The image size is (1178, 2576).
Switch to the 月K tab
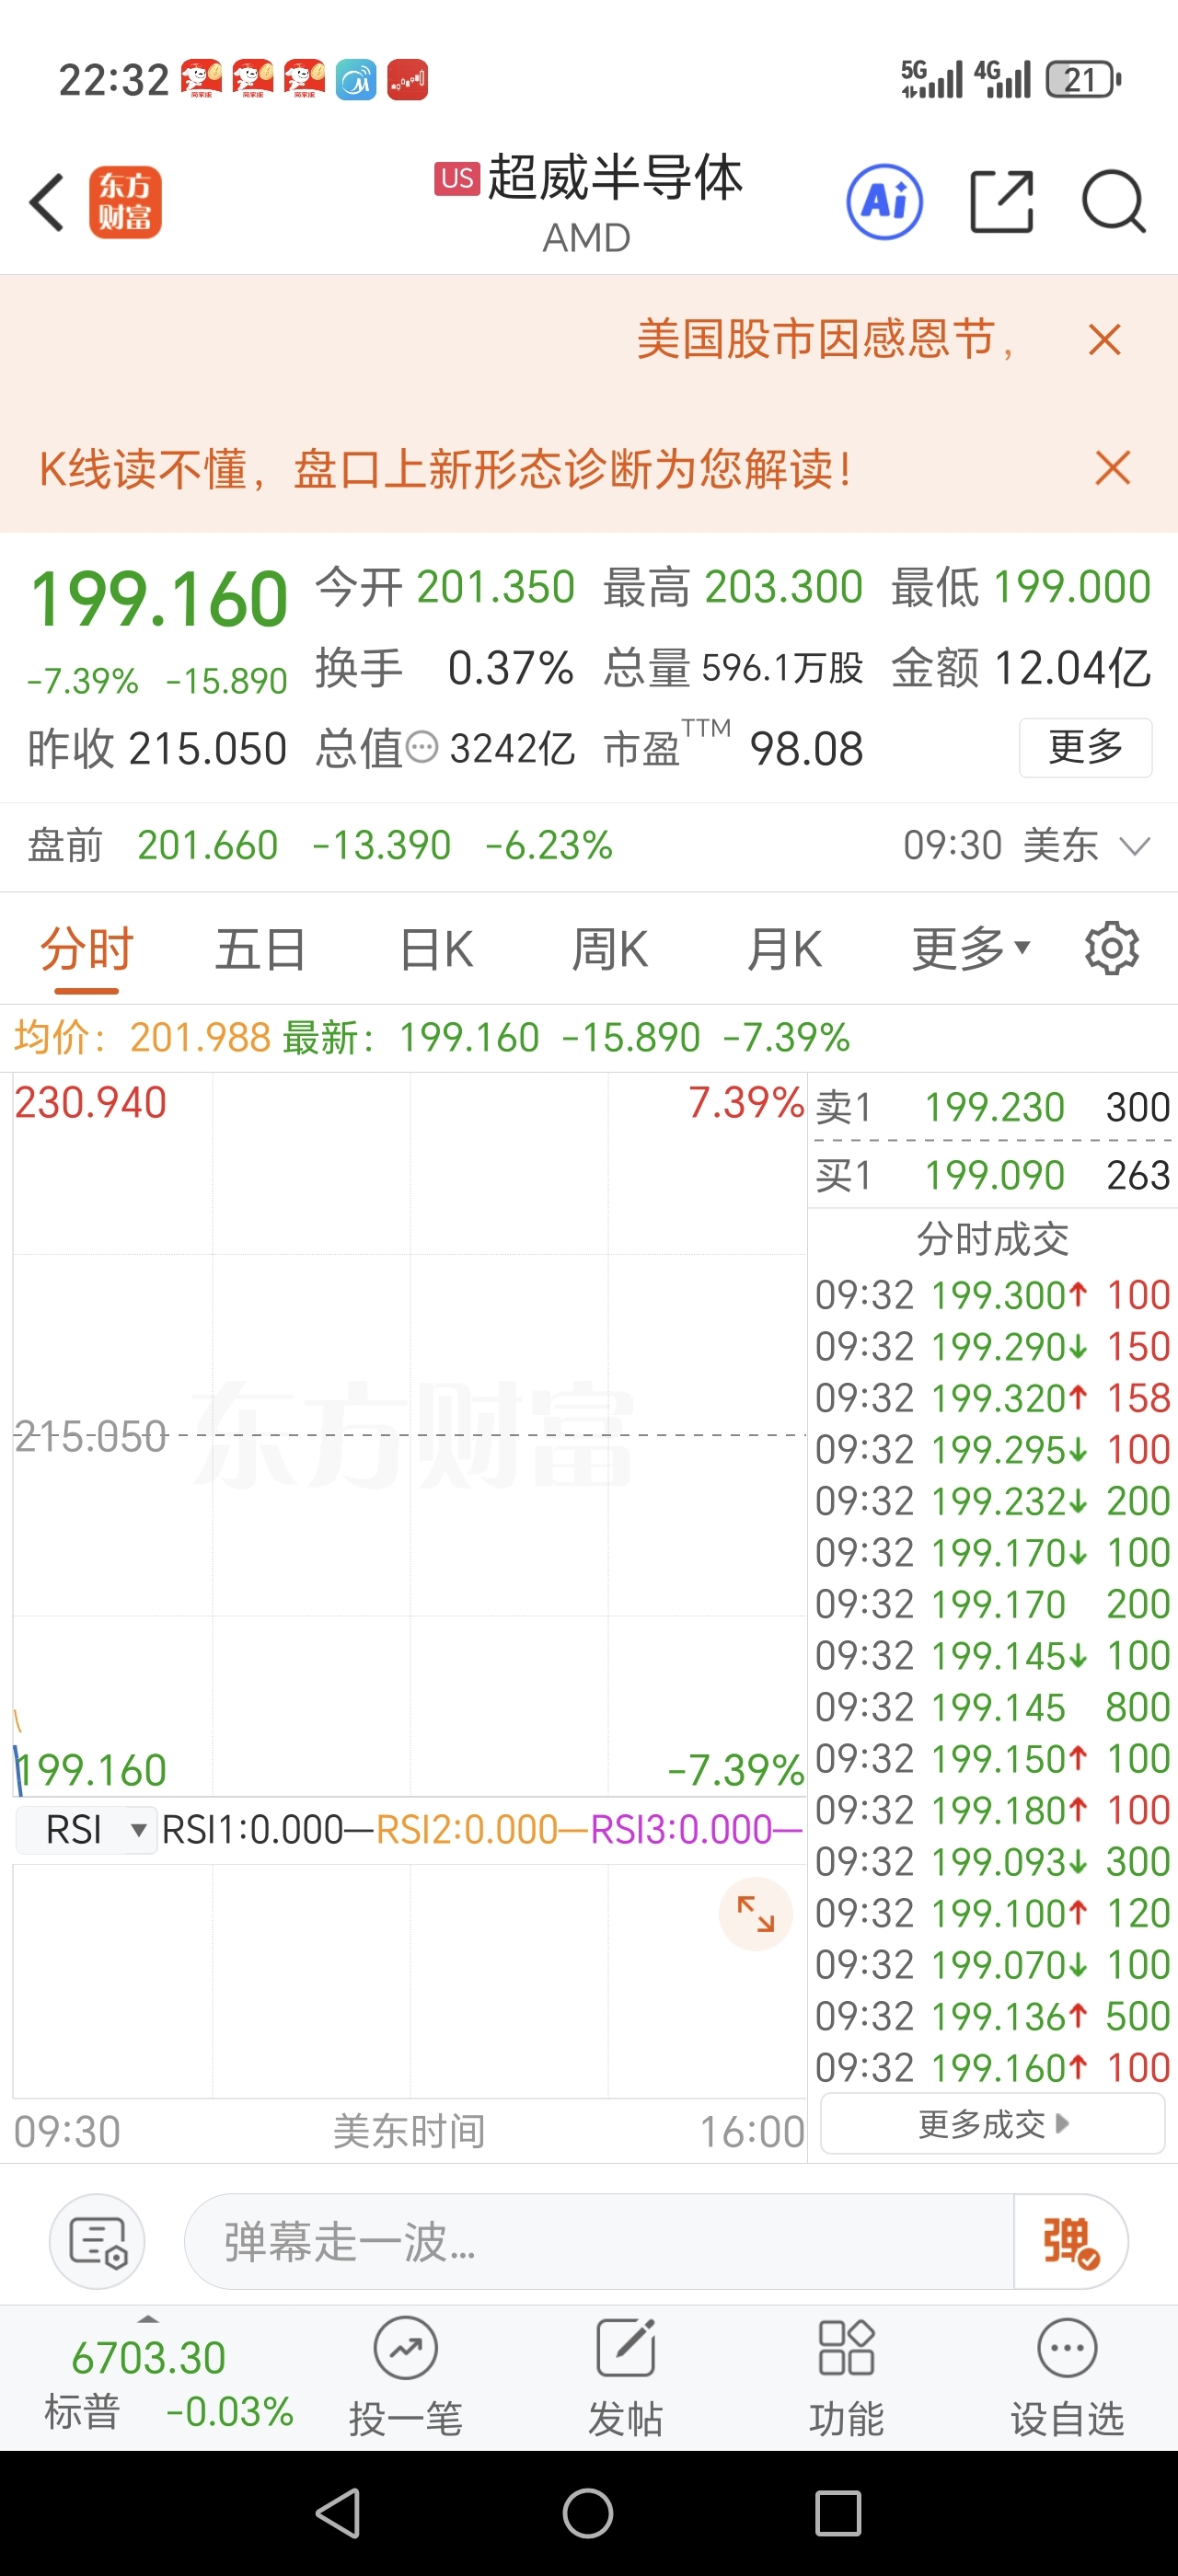pos(785,949)
